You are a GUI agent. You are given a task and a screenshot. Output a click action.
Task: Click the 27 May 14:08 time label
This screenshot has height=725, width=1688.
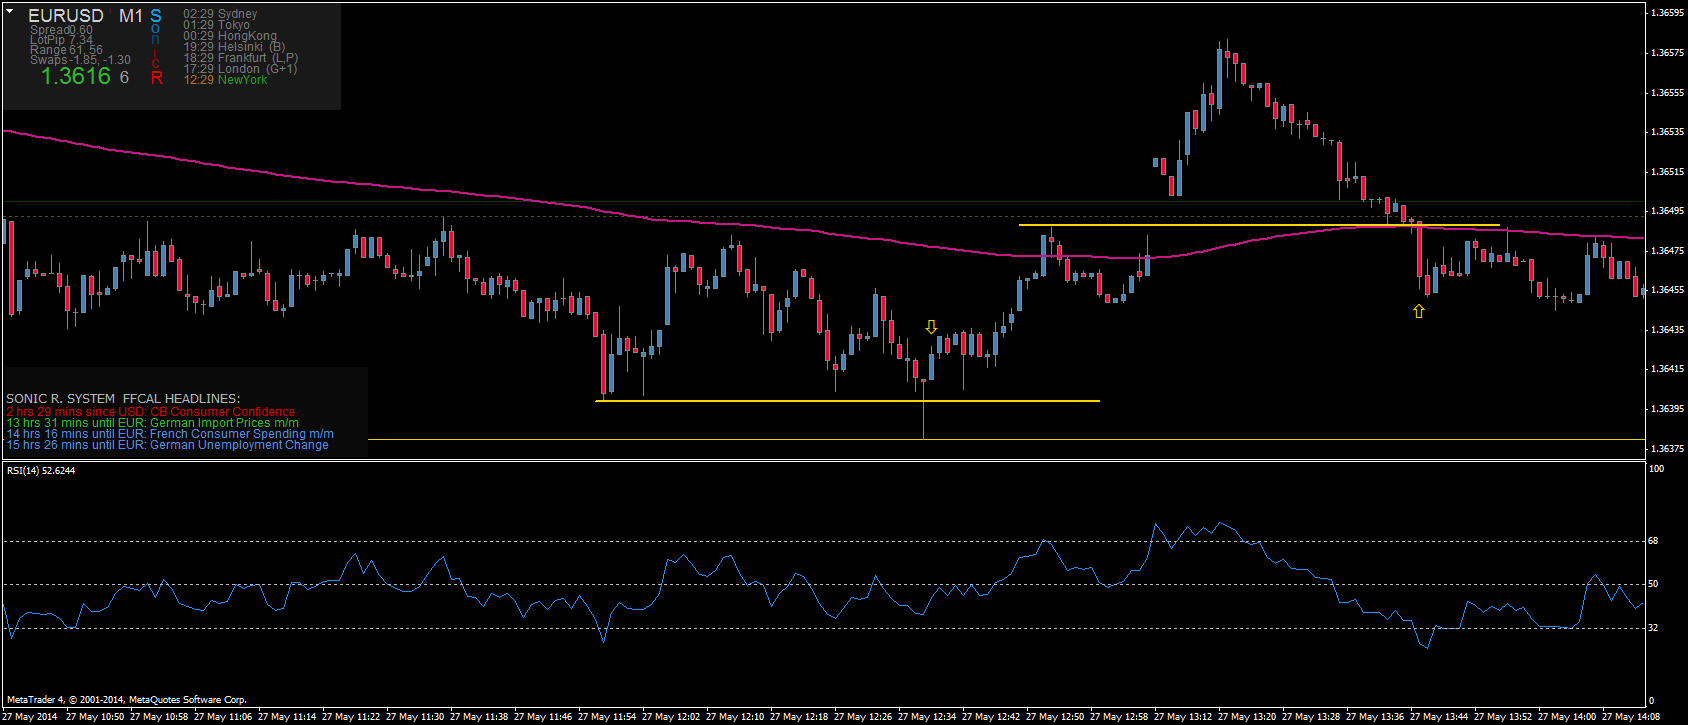click(x=1631, y=717)
